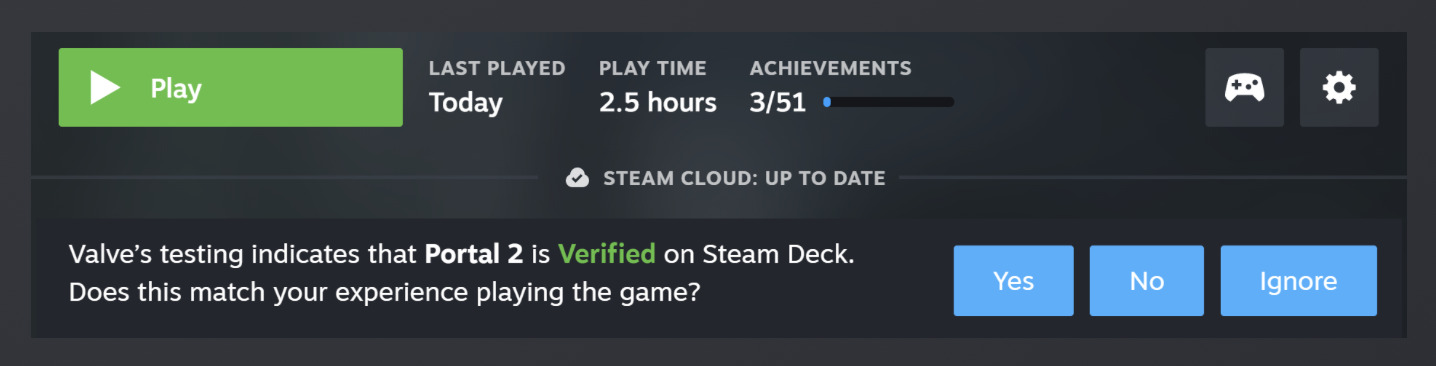This screenshot has width=1436, height=366.
Task: Click the Play Time heading label
Action: point(653,68)
